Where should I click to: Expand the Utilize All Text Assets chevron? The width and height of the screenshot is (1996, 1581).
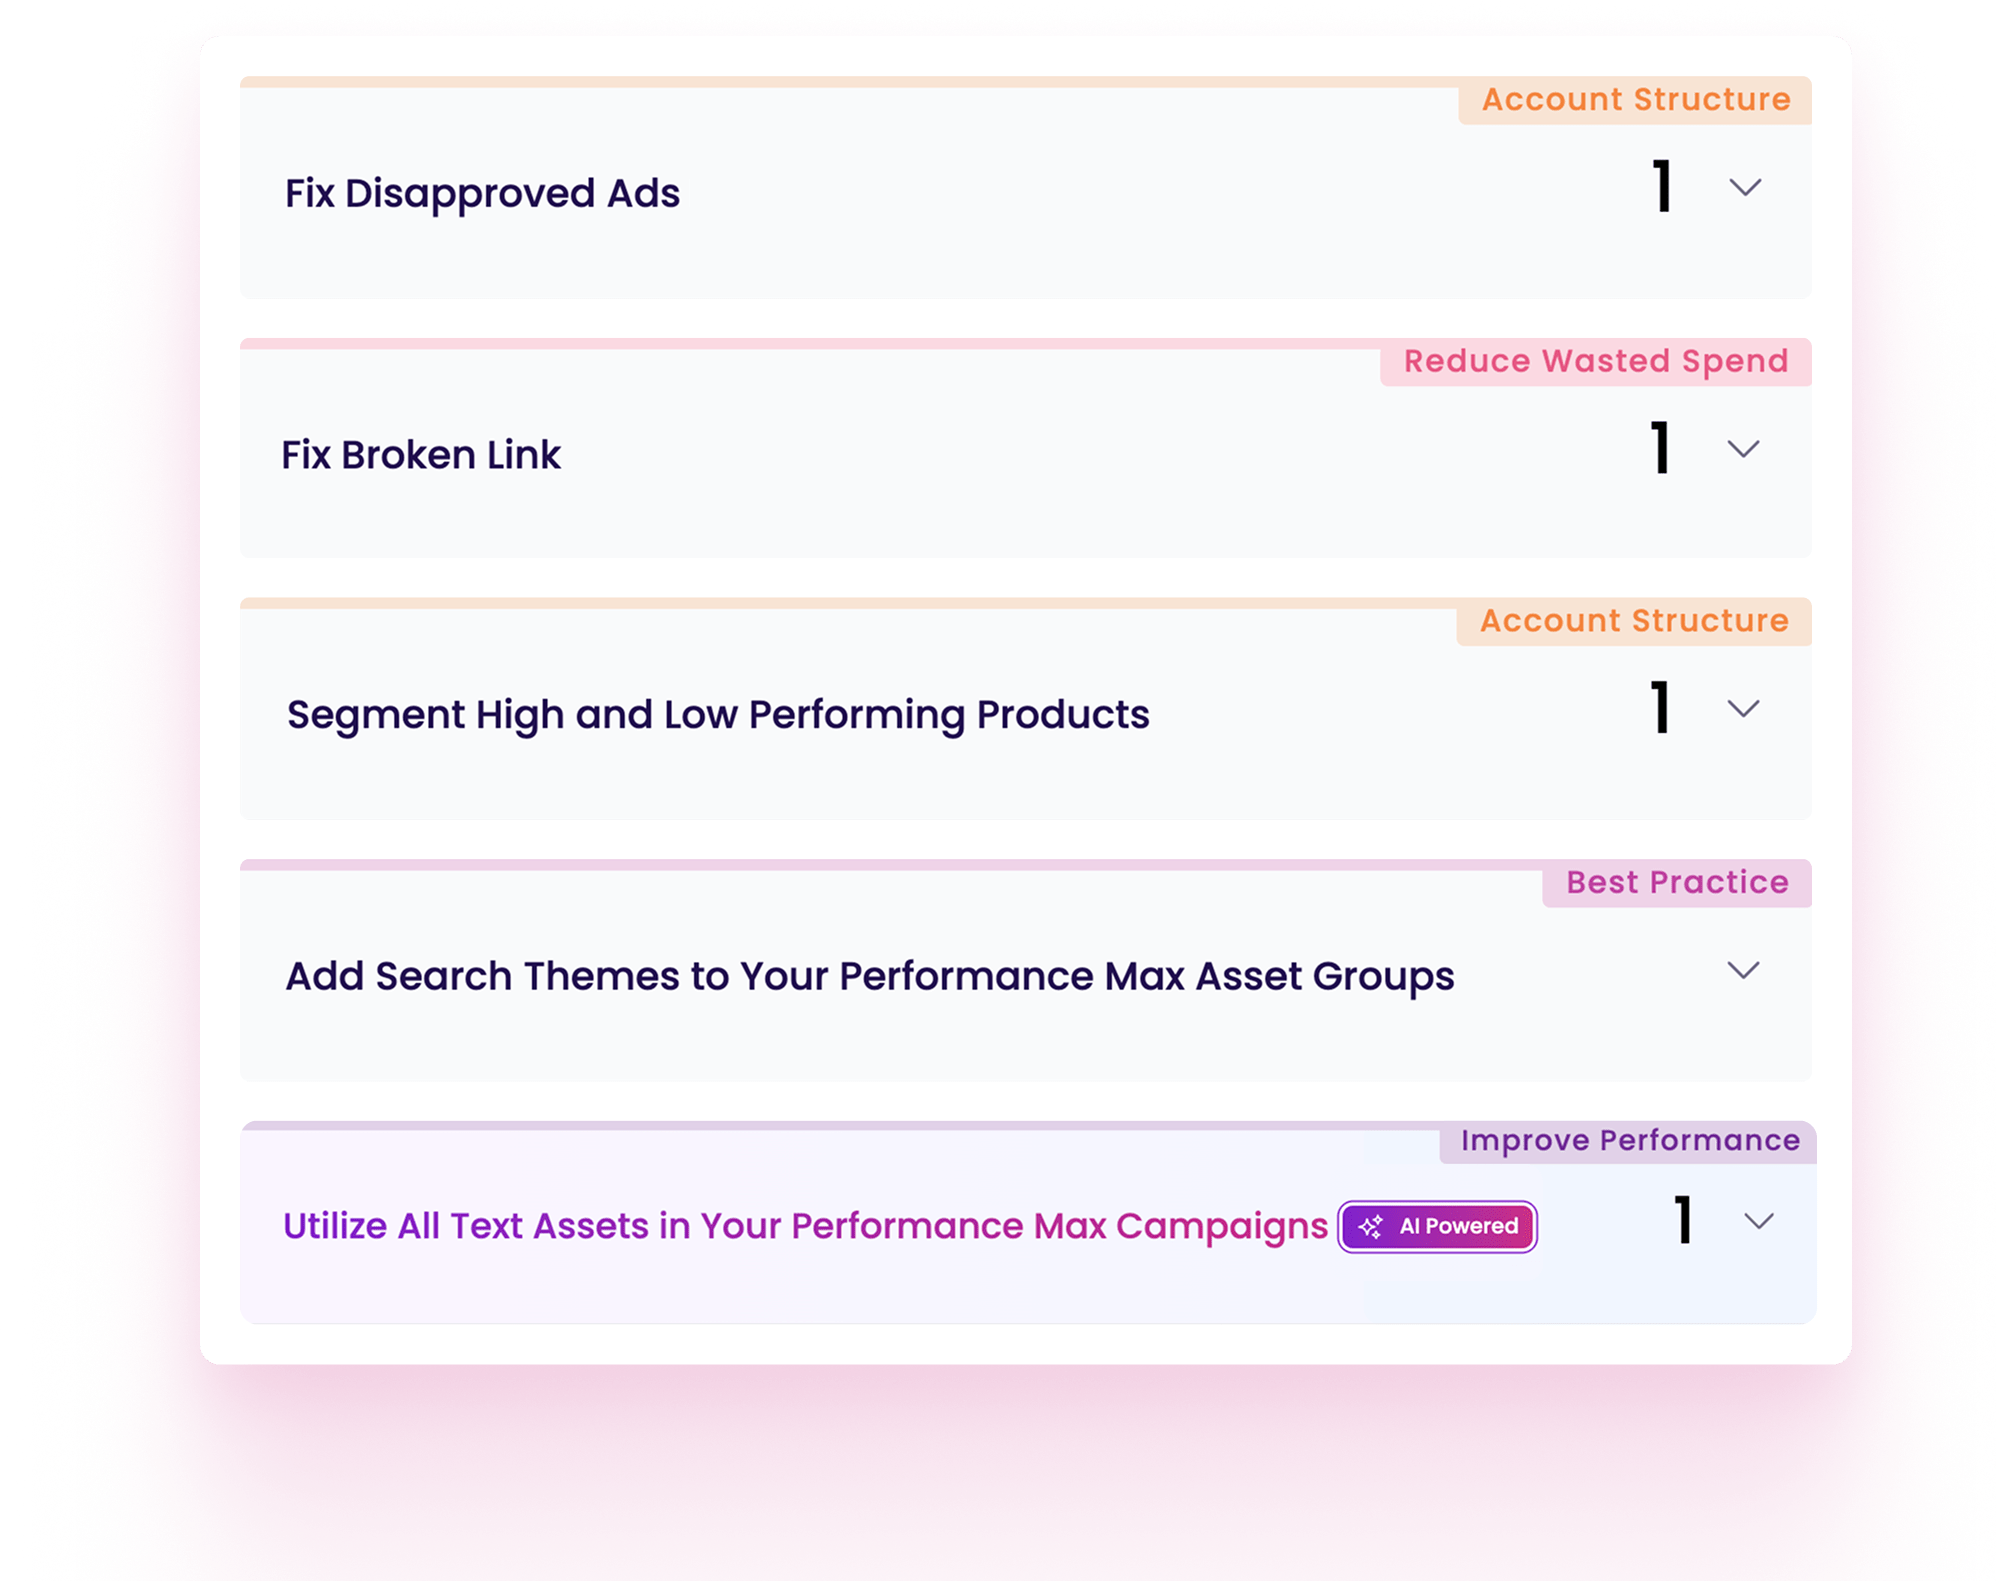[1758, 1221]
